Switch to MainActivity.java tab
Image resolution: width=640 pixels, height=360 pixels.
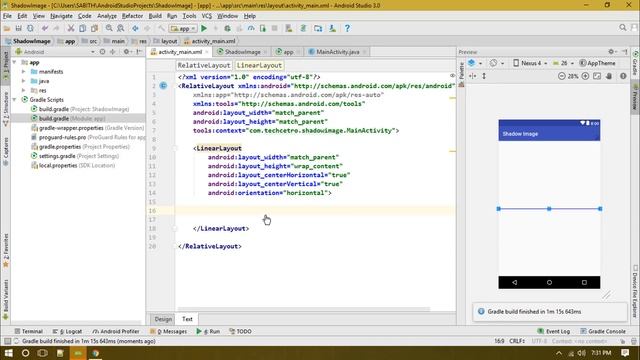(337, 52)
